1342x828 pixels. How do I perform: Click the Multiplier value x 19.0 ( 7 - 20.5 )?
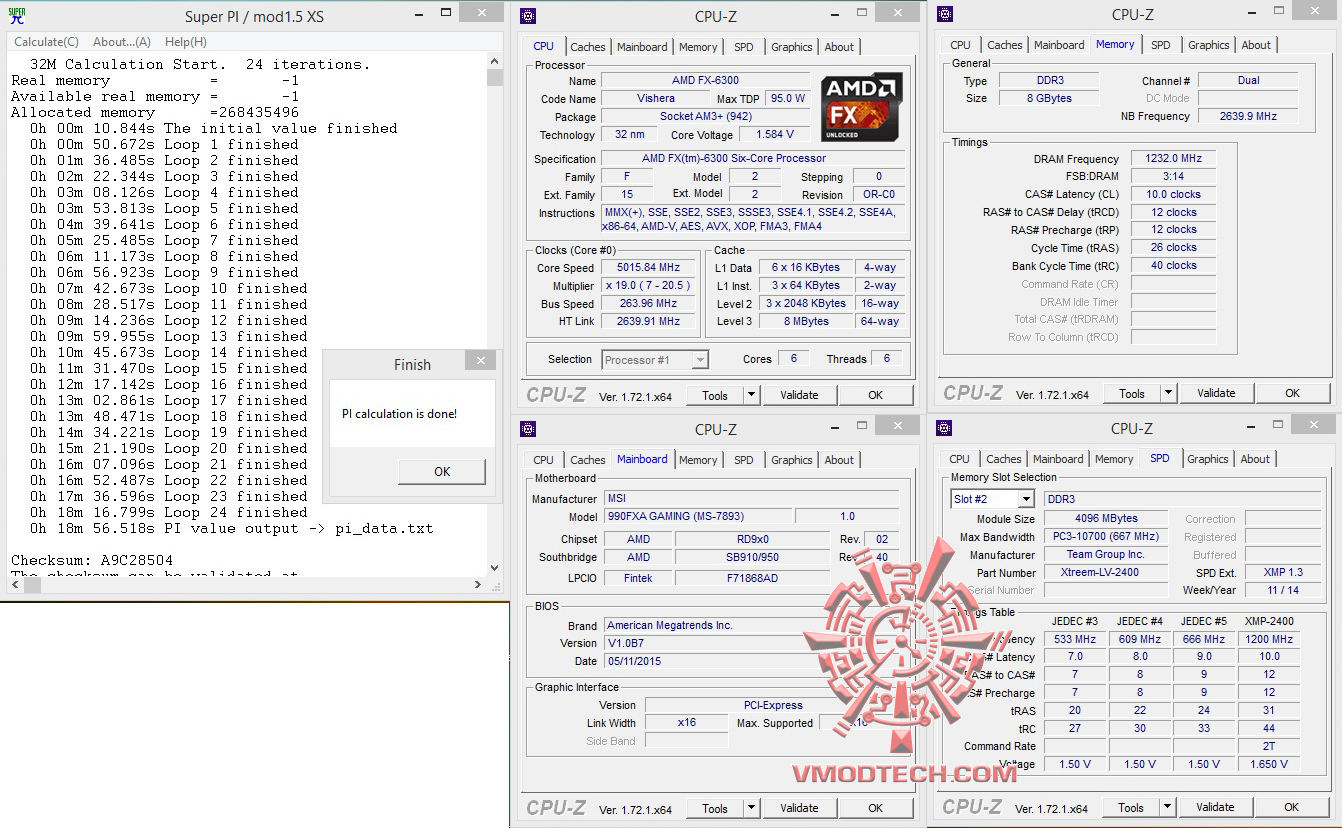click(x=648, y=285)
